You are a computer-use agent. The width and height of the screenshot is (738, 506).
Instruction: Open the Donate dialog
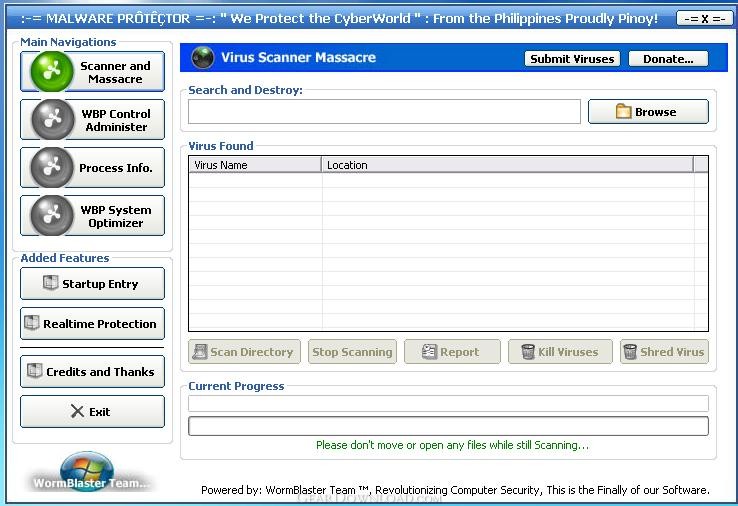pos(668,59)
